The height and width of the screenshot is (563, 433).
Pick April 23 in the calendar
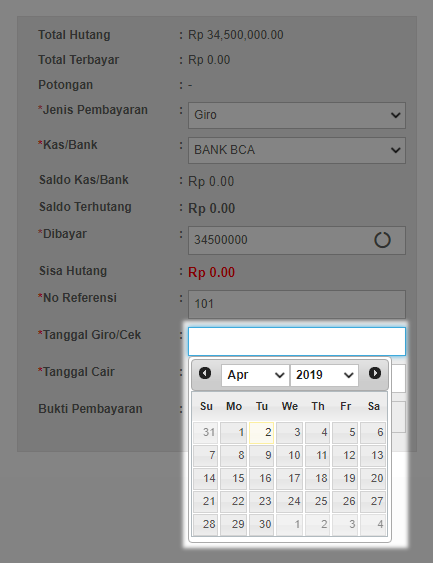261,502
